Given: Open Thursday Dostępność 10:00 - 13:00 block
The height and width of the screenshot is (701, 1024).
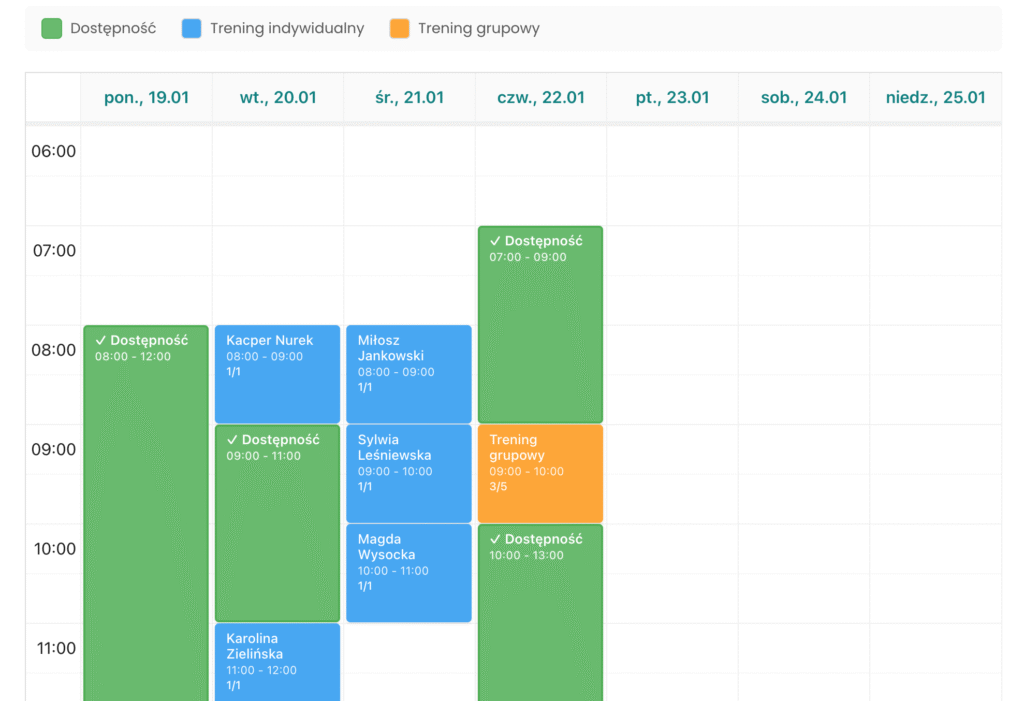Looking at the screenshot, I should (x=540, y=613).
